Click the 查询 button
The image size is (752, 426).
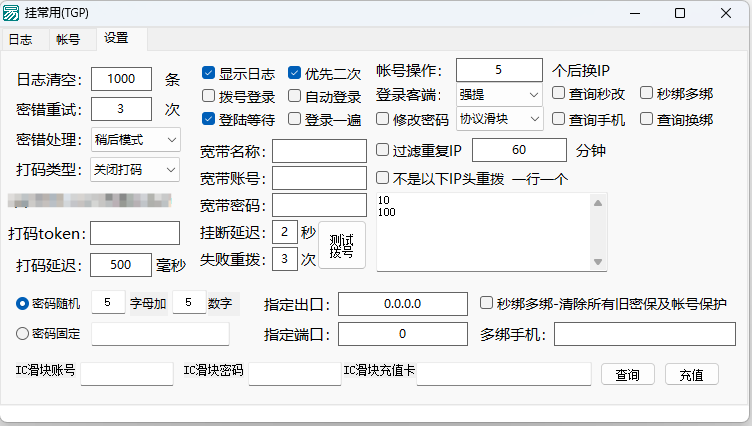[627, 375]
